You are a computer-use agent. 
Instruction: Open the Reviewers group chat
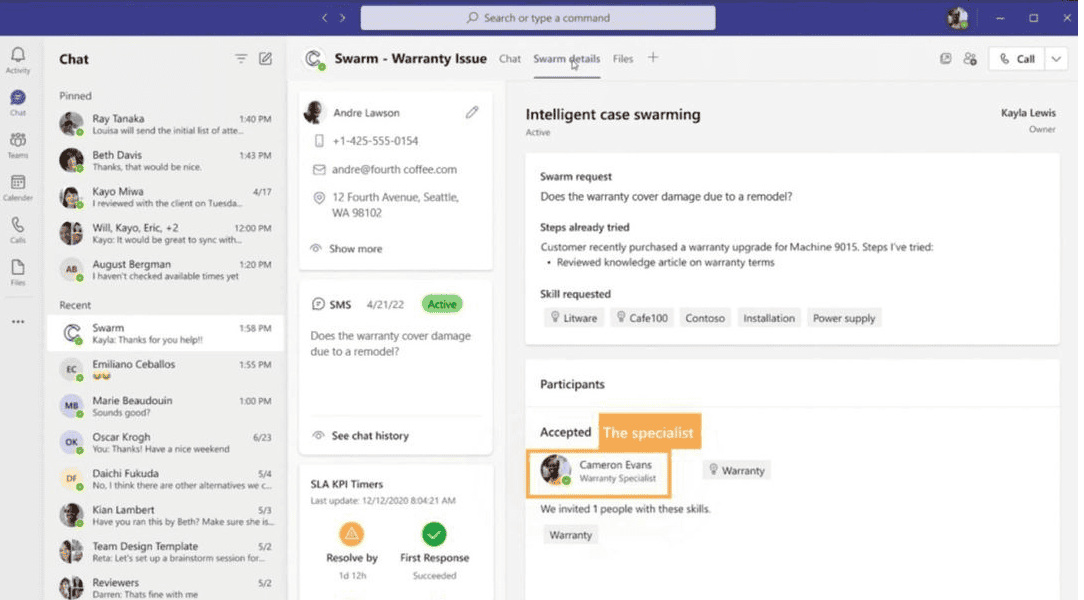coord(165,588)
